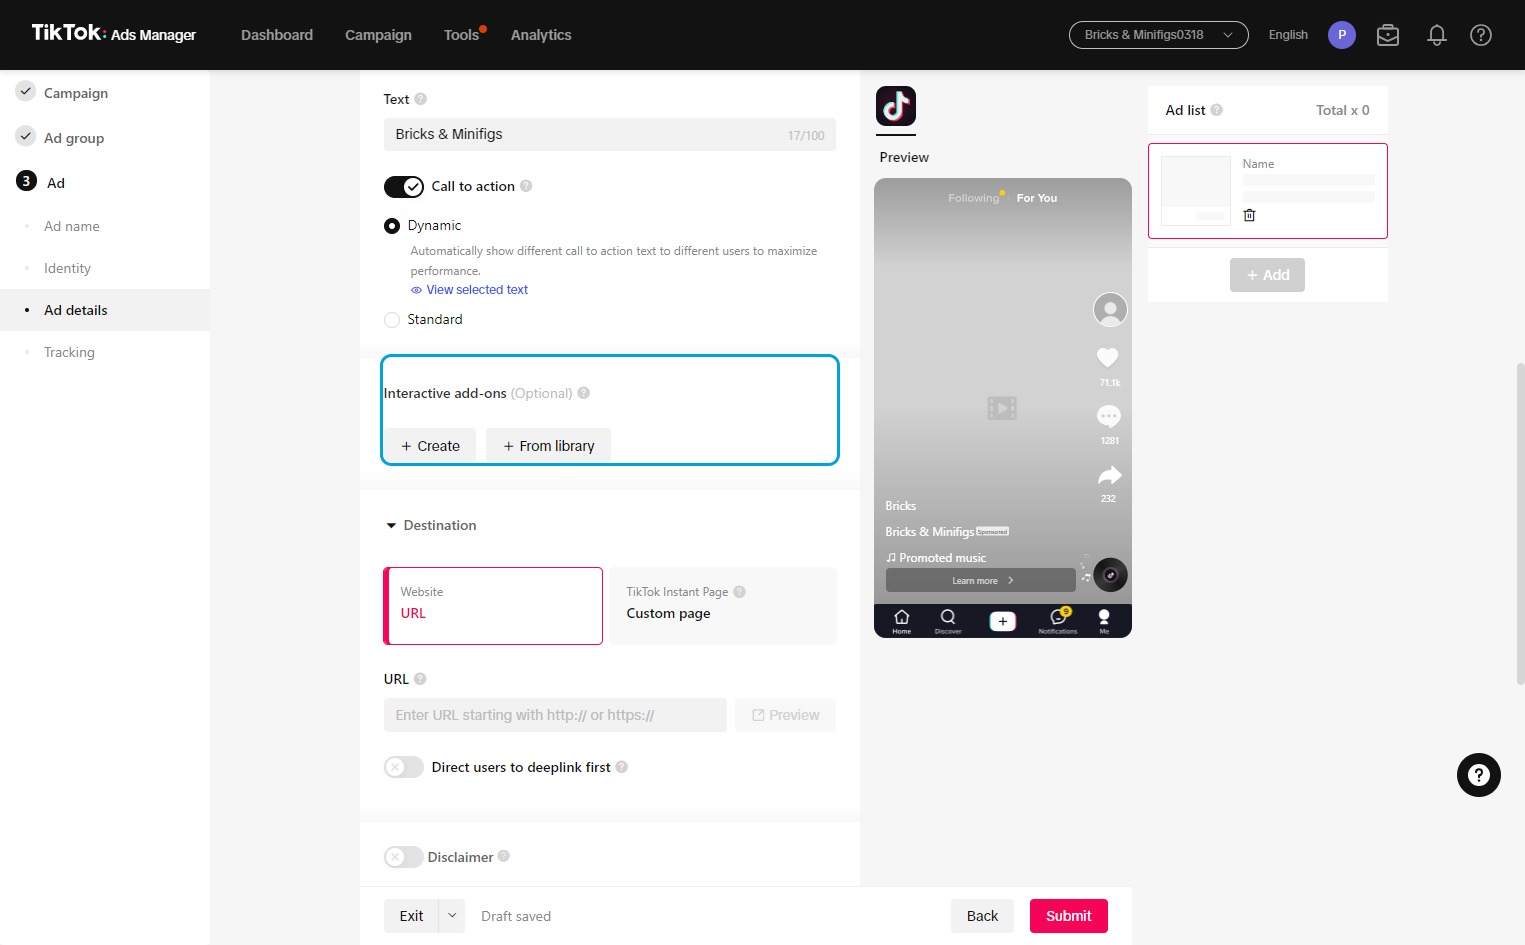
Task: Open the Analytics menu
Action: coord(541,35)
